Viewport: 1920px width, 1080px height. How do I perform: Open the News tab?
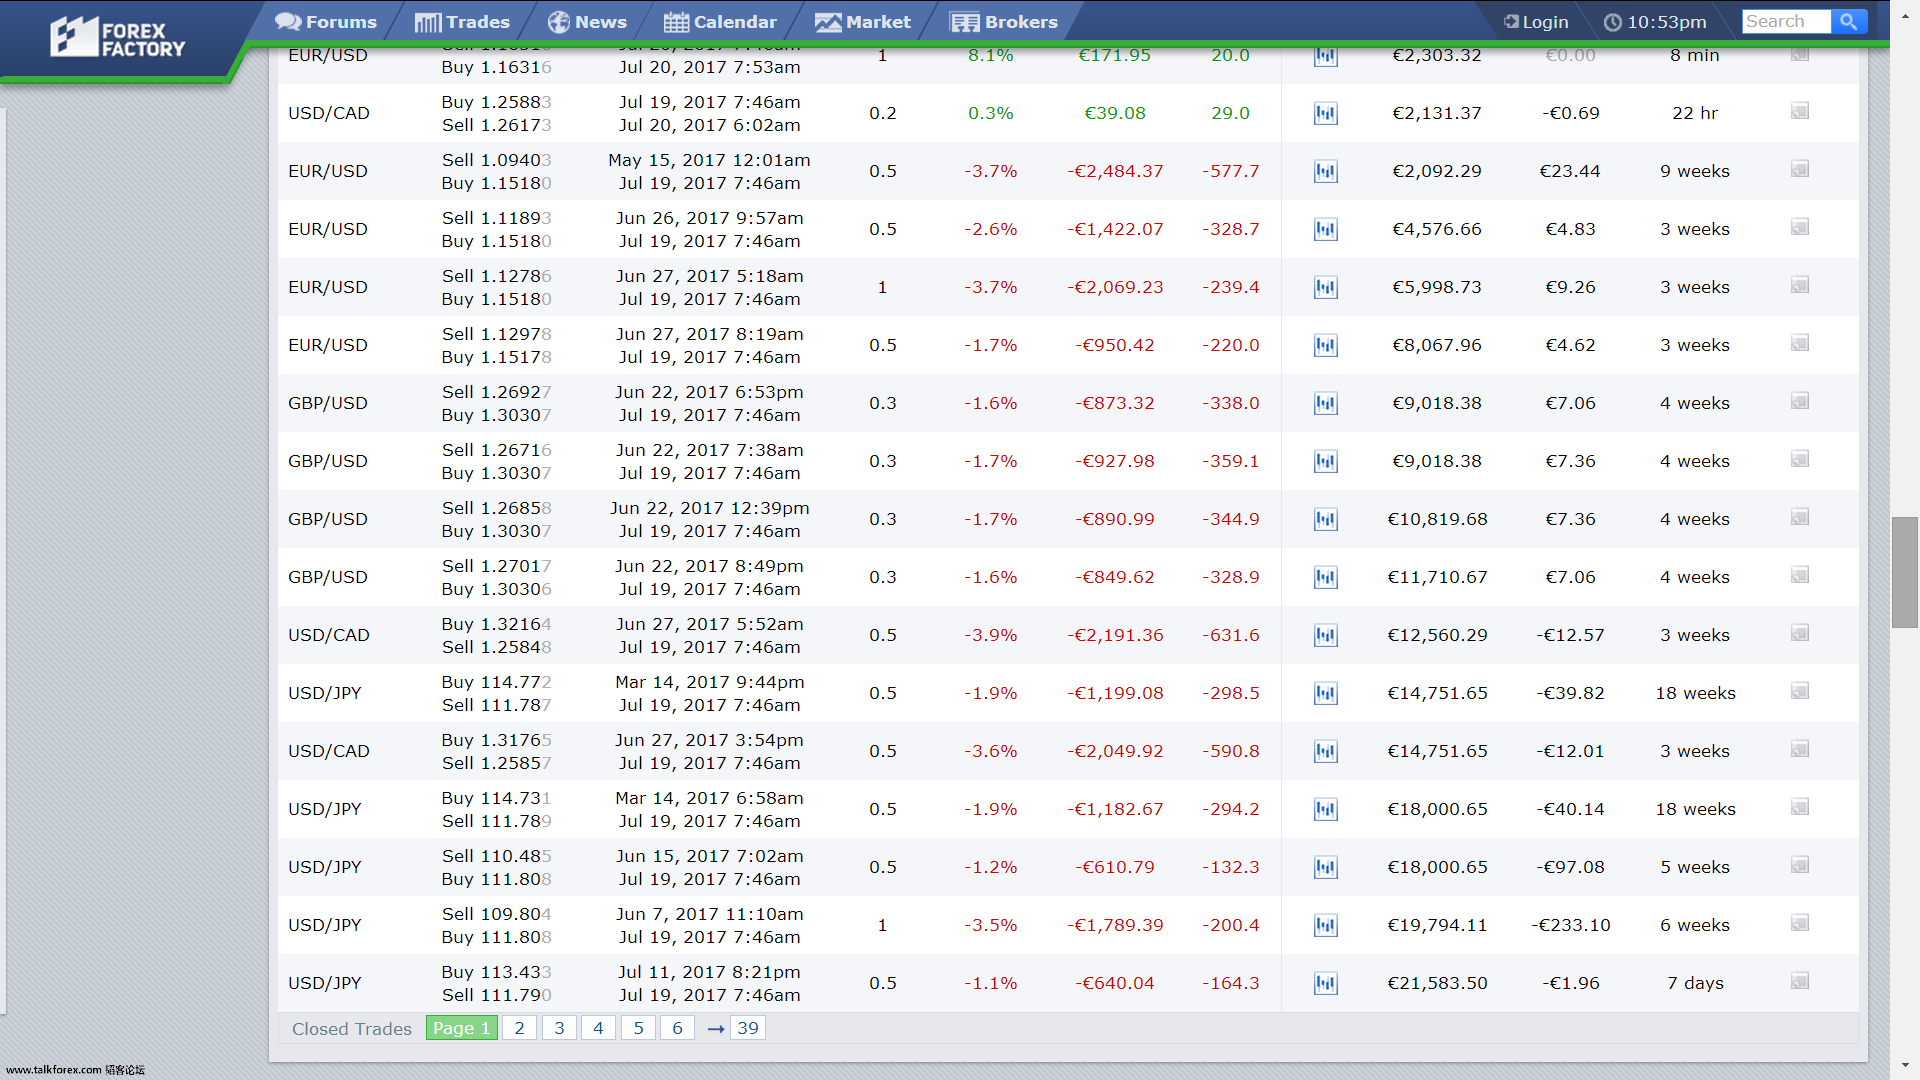click(587, 22)
